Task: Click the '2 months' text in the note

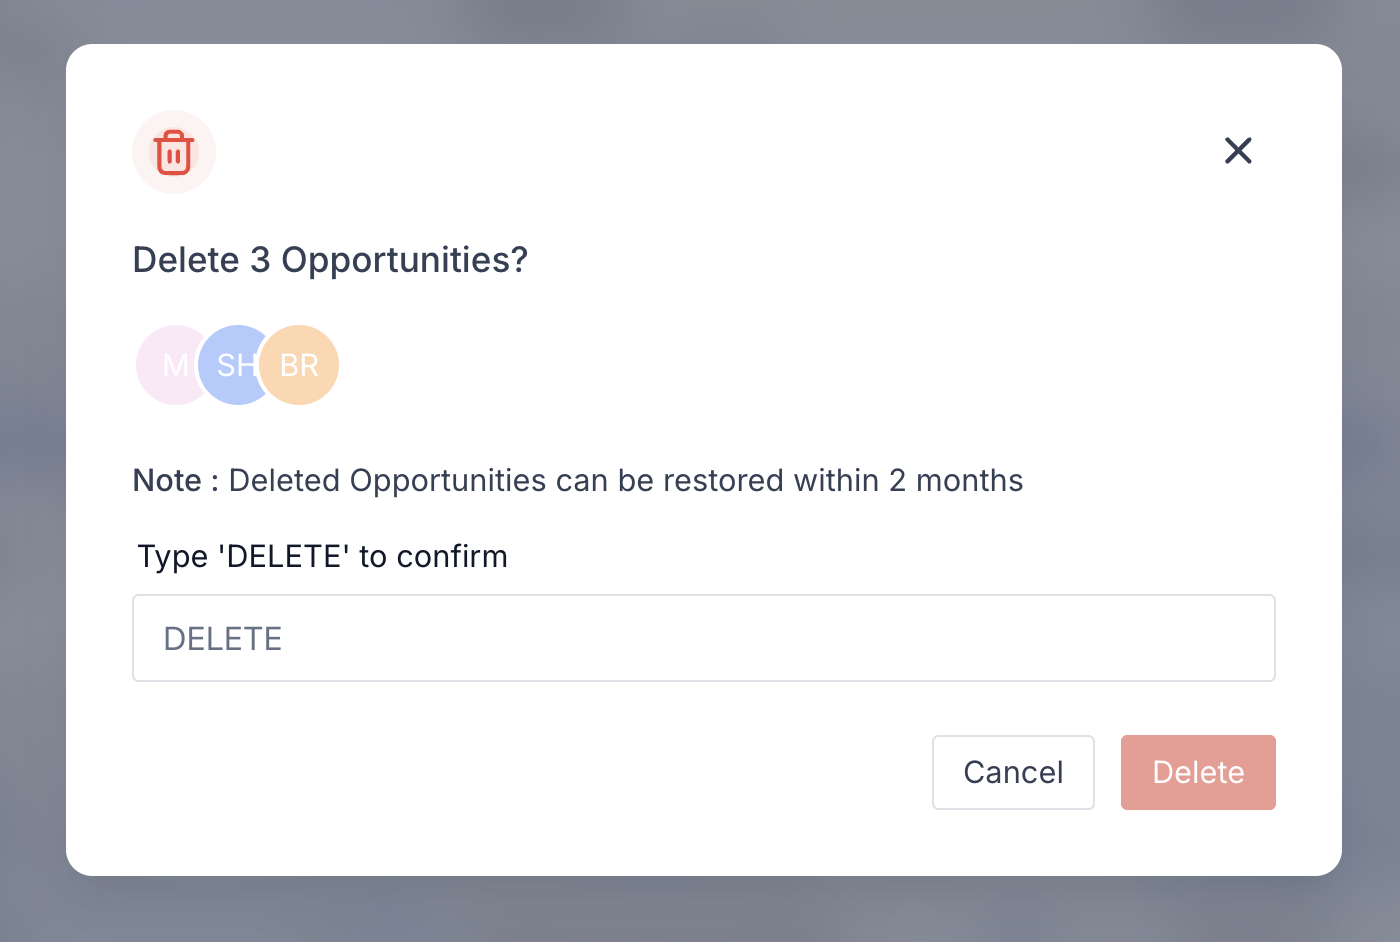Action: [956, 481]
